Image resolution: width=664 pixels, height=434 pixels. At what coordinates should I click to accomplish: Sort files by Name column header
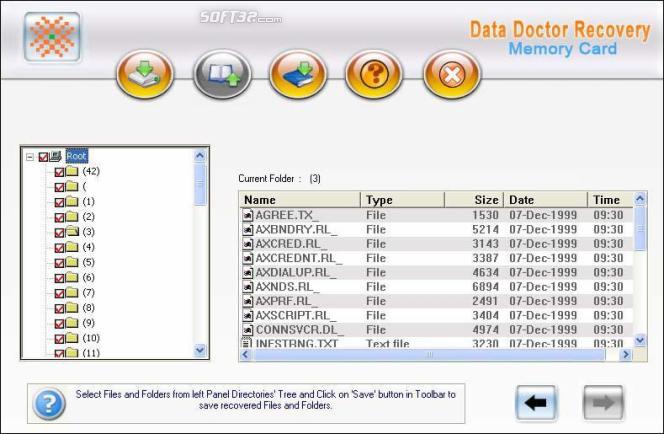[300, 200]
